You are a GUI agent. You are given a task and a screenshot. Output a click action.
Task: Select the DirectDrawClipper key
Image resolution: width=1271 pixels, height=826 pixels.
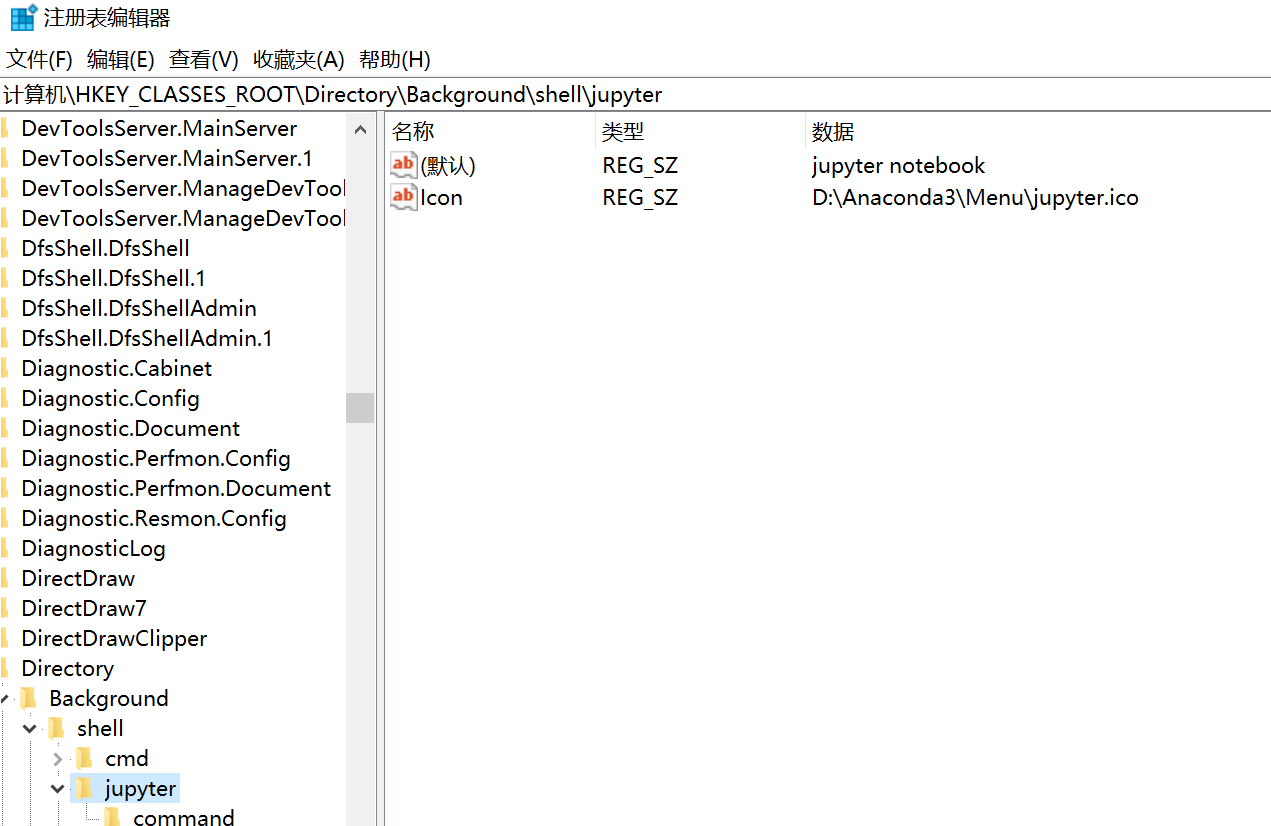coord(113,638)
